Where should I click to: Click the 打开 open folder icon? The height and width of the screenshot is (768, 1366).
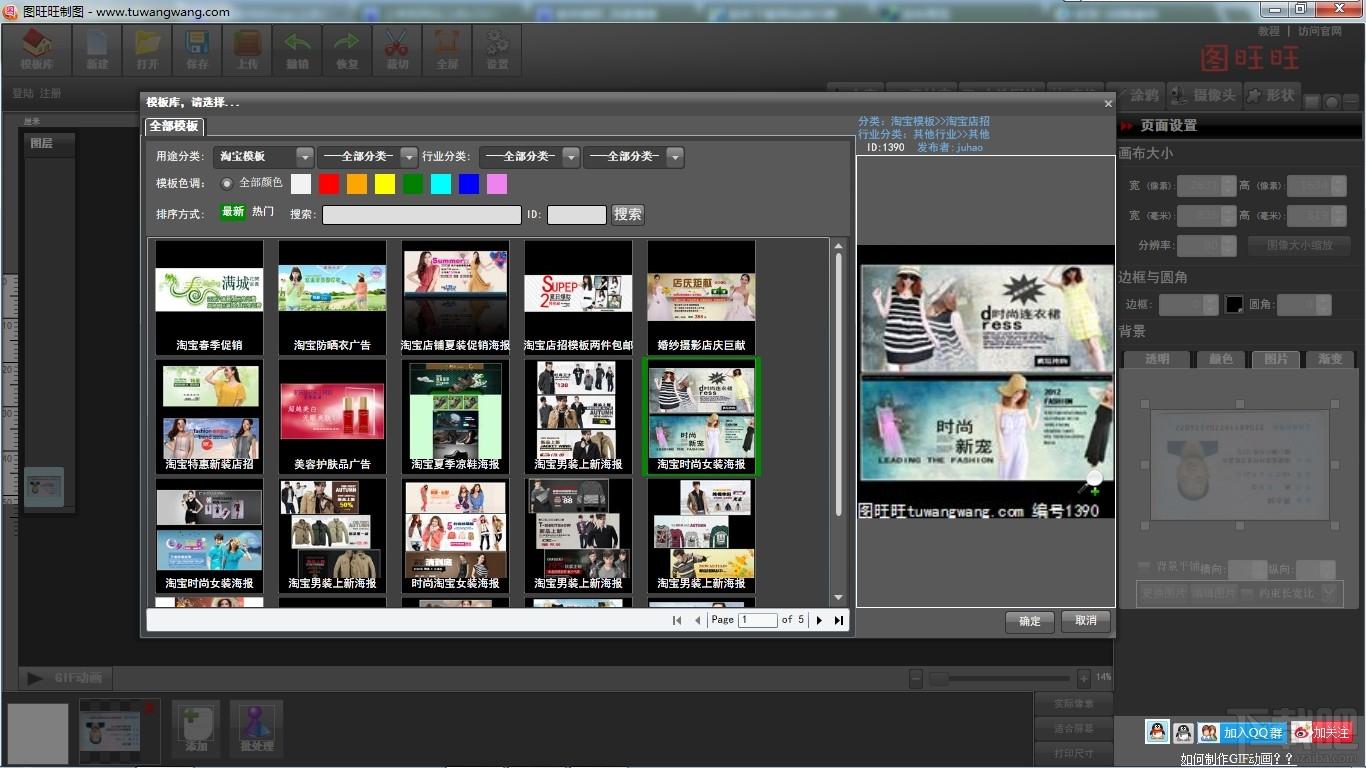(148, 49)
